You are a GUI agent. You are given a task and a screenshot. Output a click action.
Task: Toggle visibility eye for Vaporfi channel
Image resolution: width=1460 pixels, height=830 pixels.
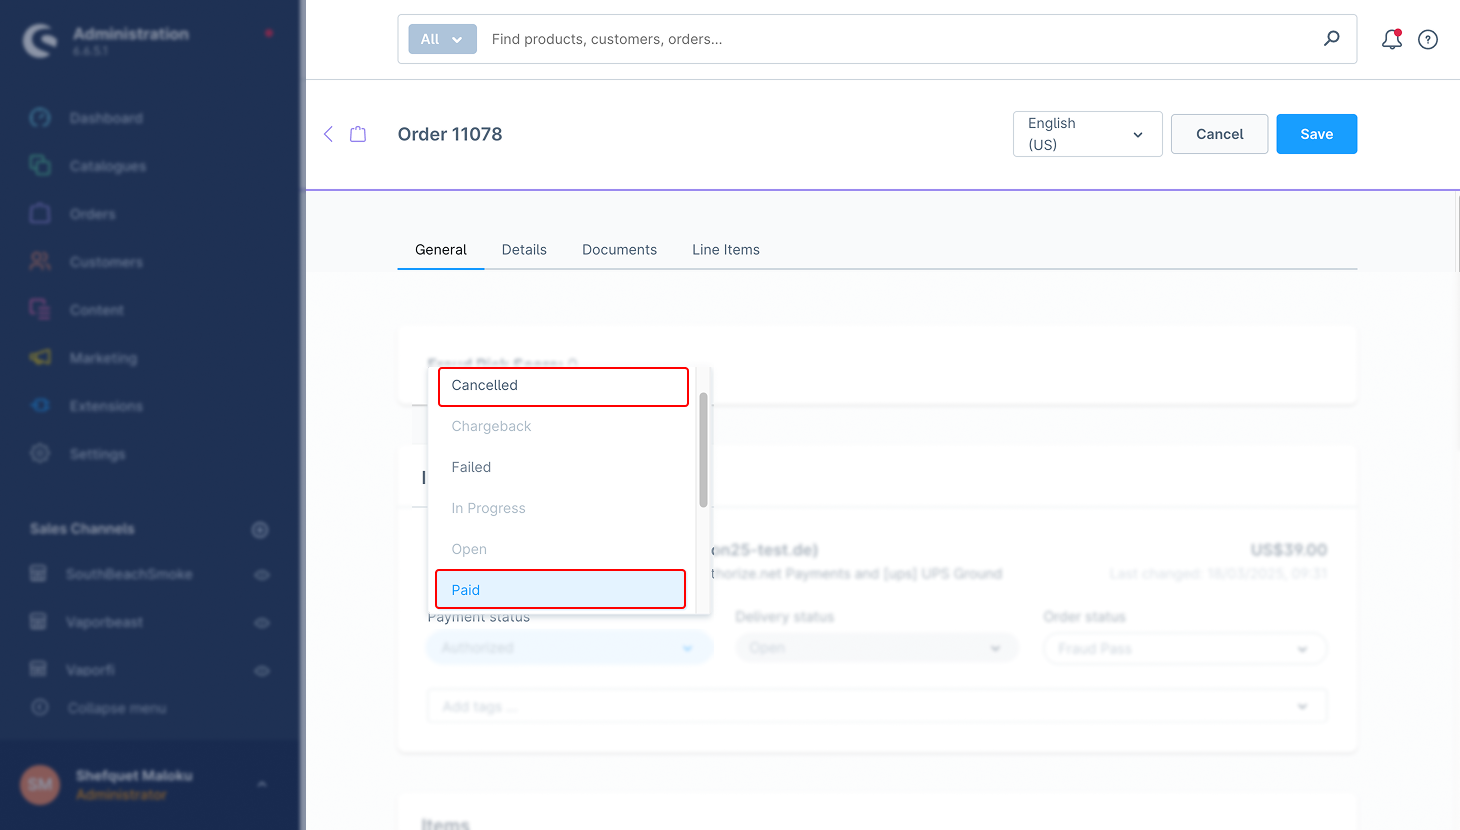pos(262,670)
